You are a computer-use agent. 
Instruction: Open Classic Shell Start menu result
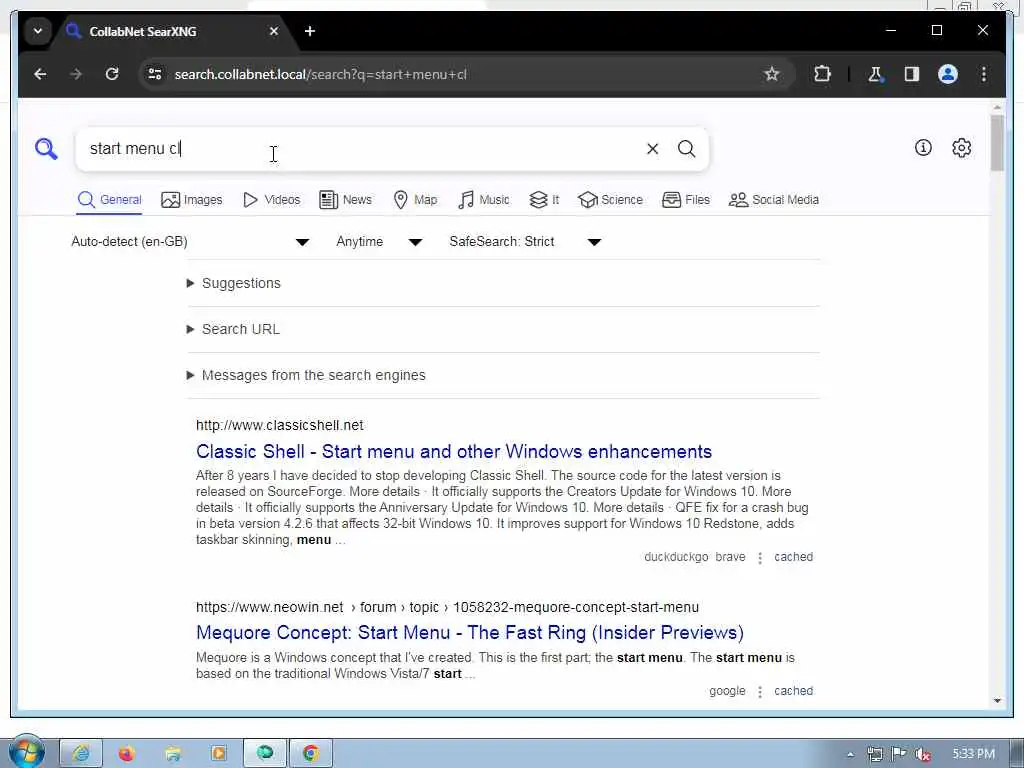point(454,452)
